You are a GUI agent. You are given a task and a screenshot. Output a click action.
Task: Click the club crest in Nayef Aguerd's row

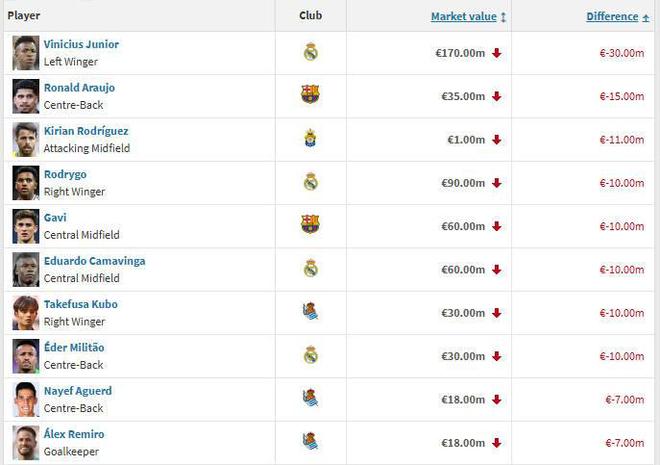click(310, 398)
